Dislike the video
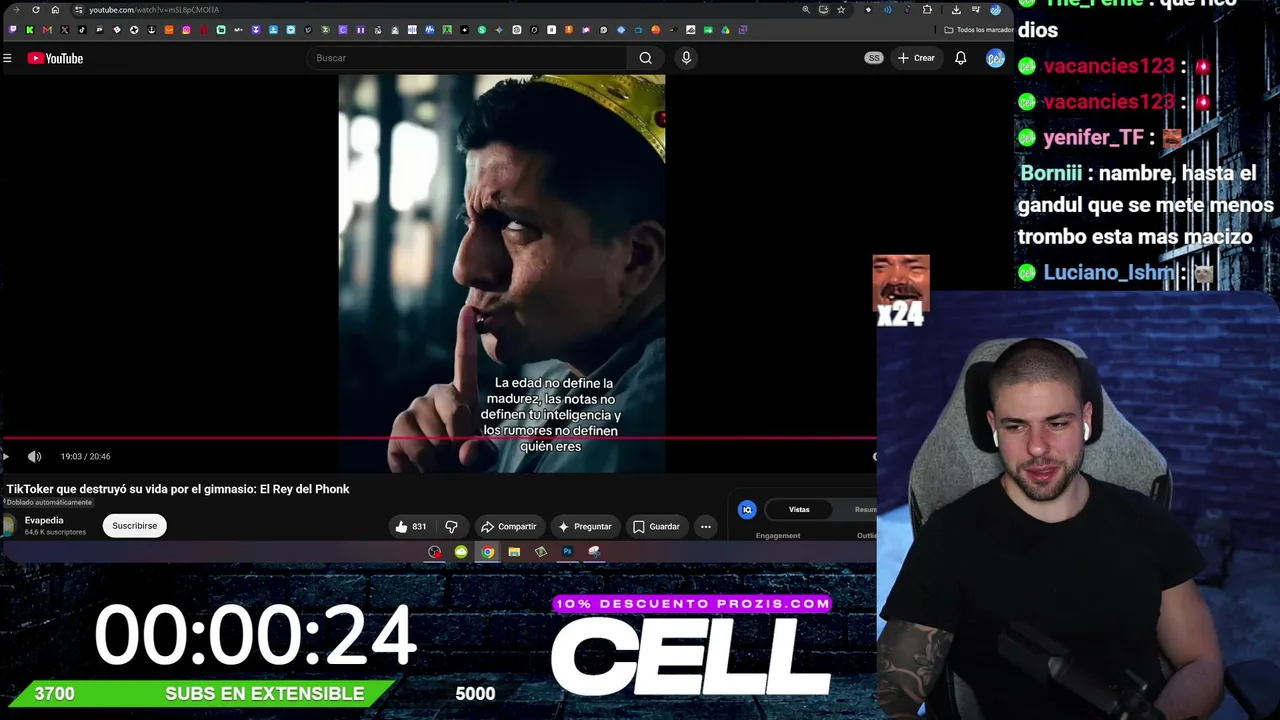 pyautogui.click(x=451, y=526)
